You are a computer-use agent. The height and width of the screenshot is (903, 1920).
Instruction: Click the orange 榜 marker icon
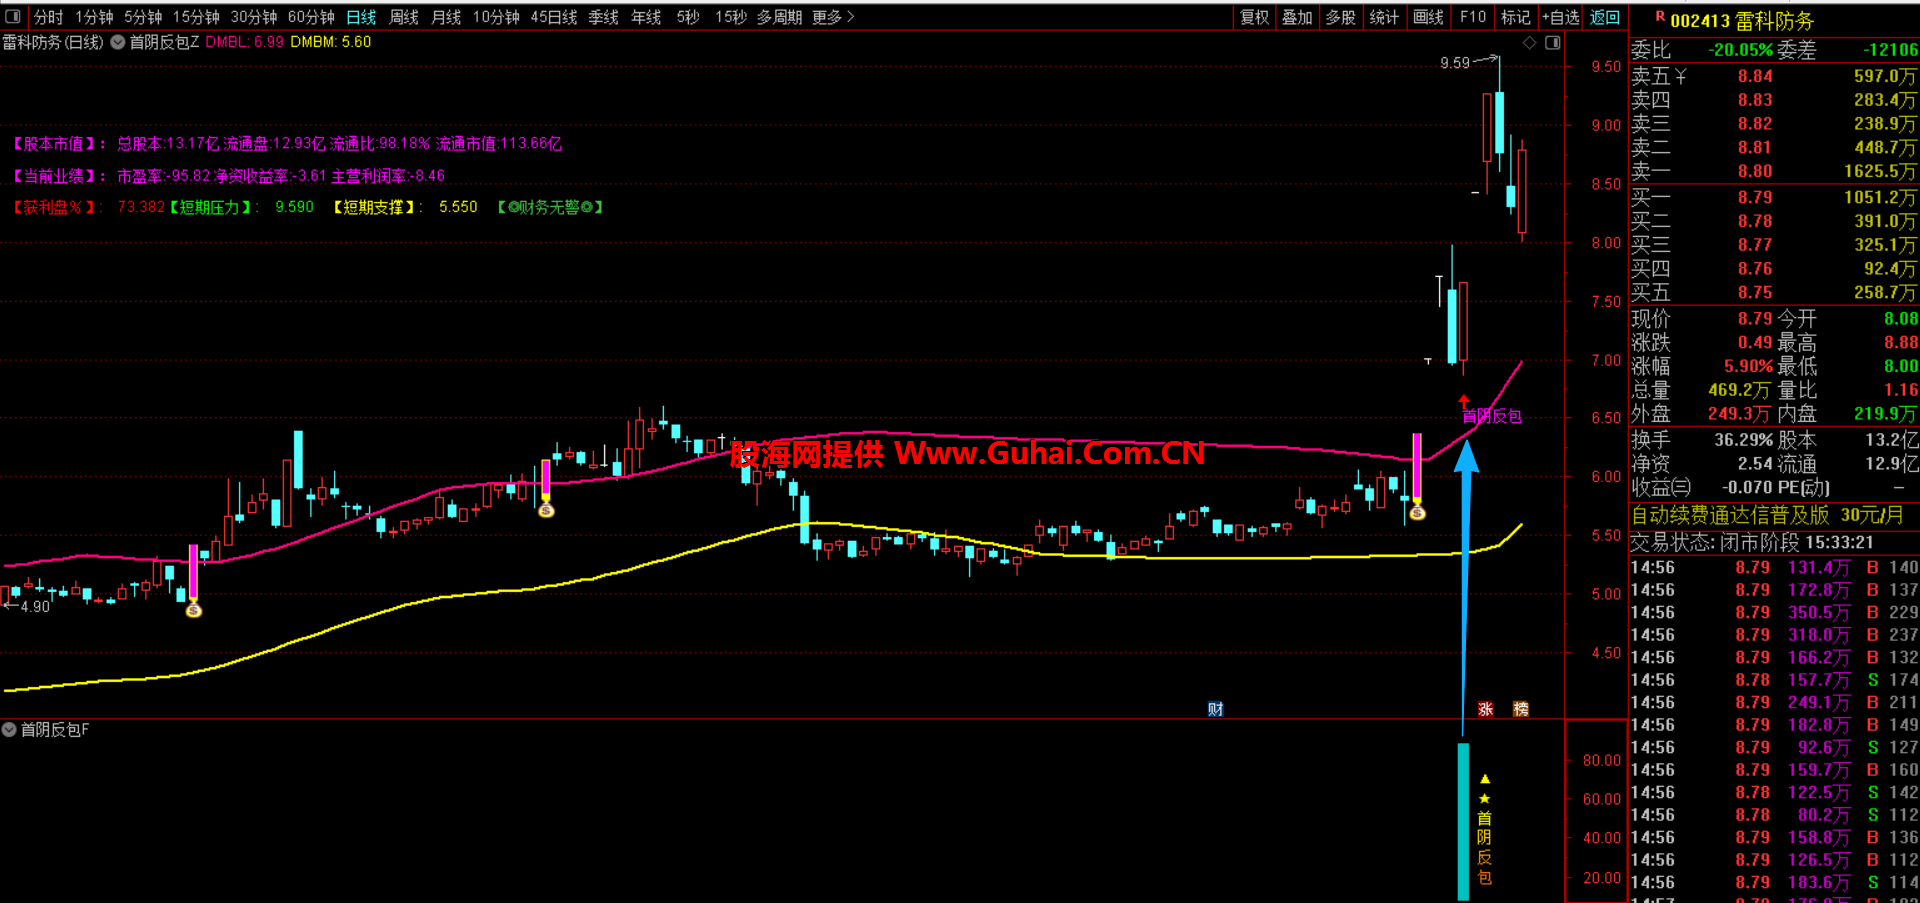point(1520,709)
